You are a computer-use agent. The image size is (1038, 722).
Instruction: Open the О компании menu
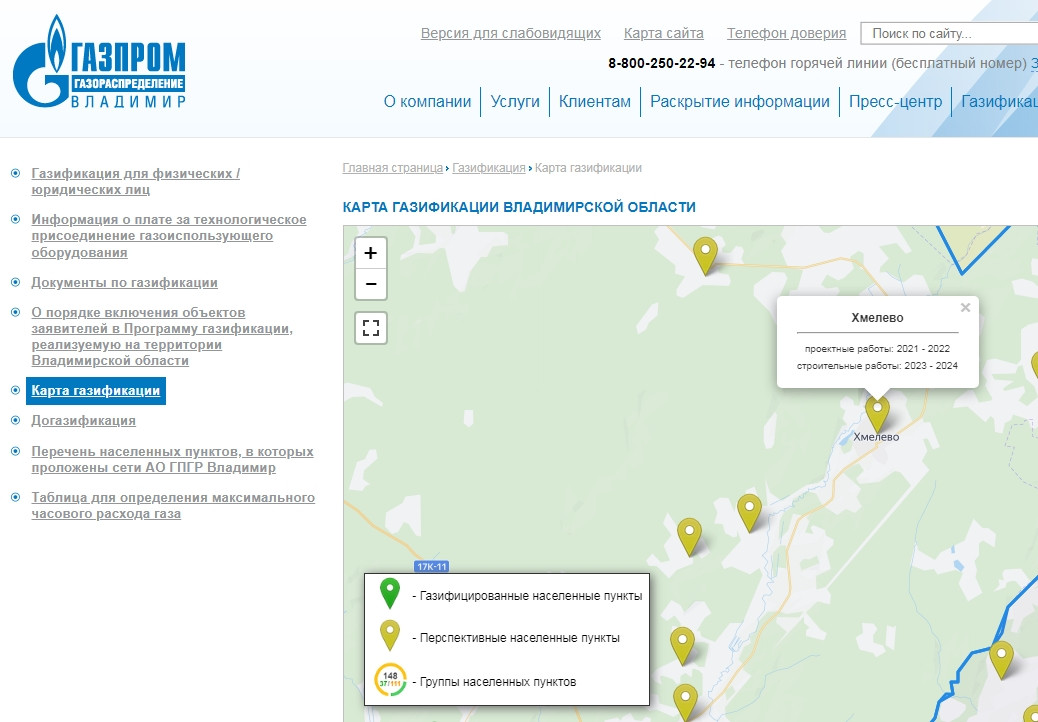point(427,101)
